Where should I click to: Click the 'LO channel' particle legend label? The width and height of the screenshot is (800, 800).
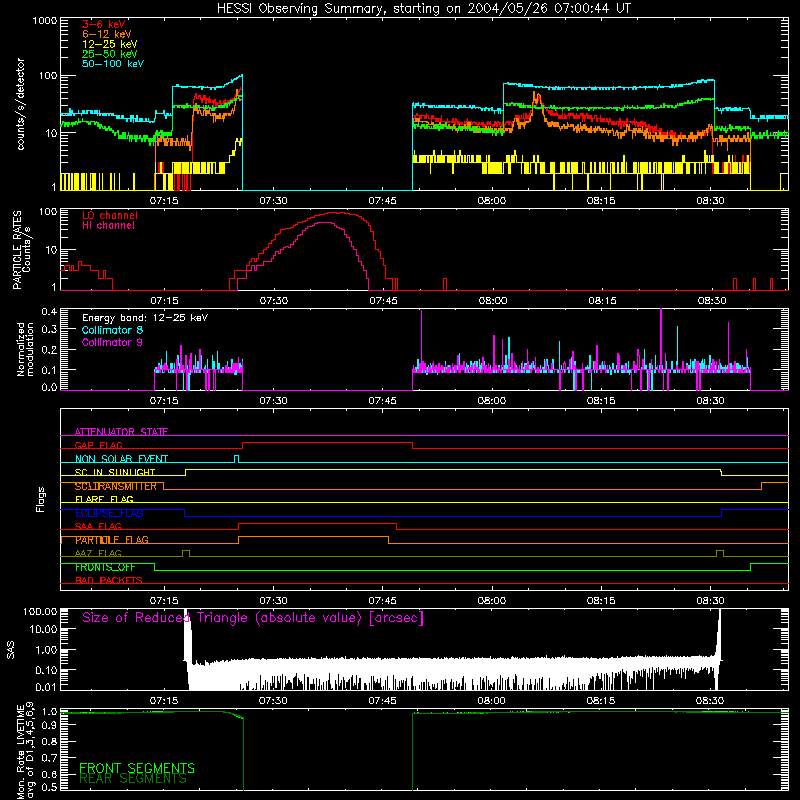tap(110, 215)
